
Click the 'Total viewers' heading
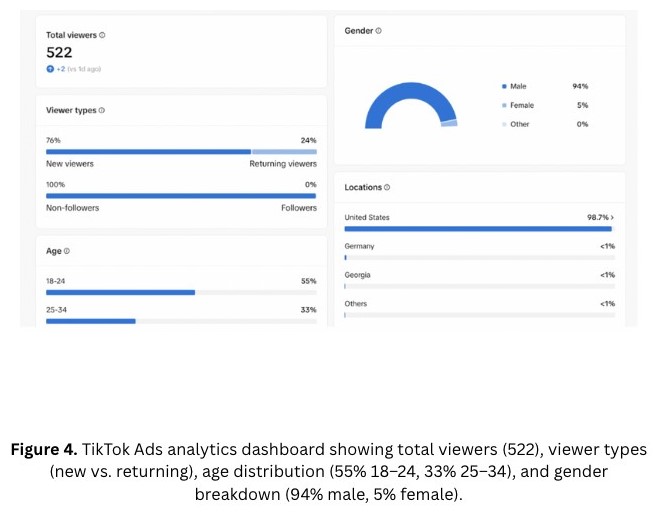pyautogui.click(x=71, y=35)
